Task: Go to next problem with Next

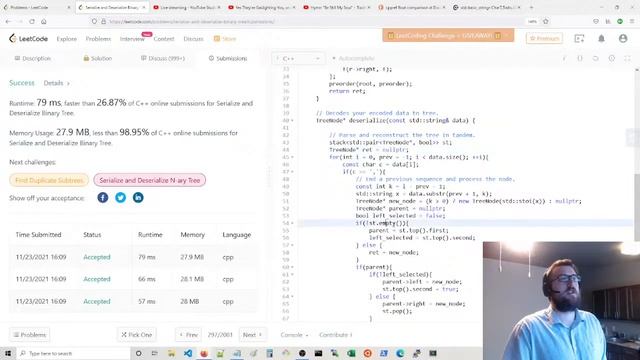Action: click(x=252, y=335)
